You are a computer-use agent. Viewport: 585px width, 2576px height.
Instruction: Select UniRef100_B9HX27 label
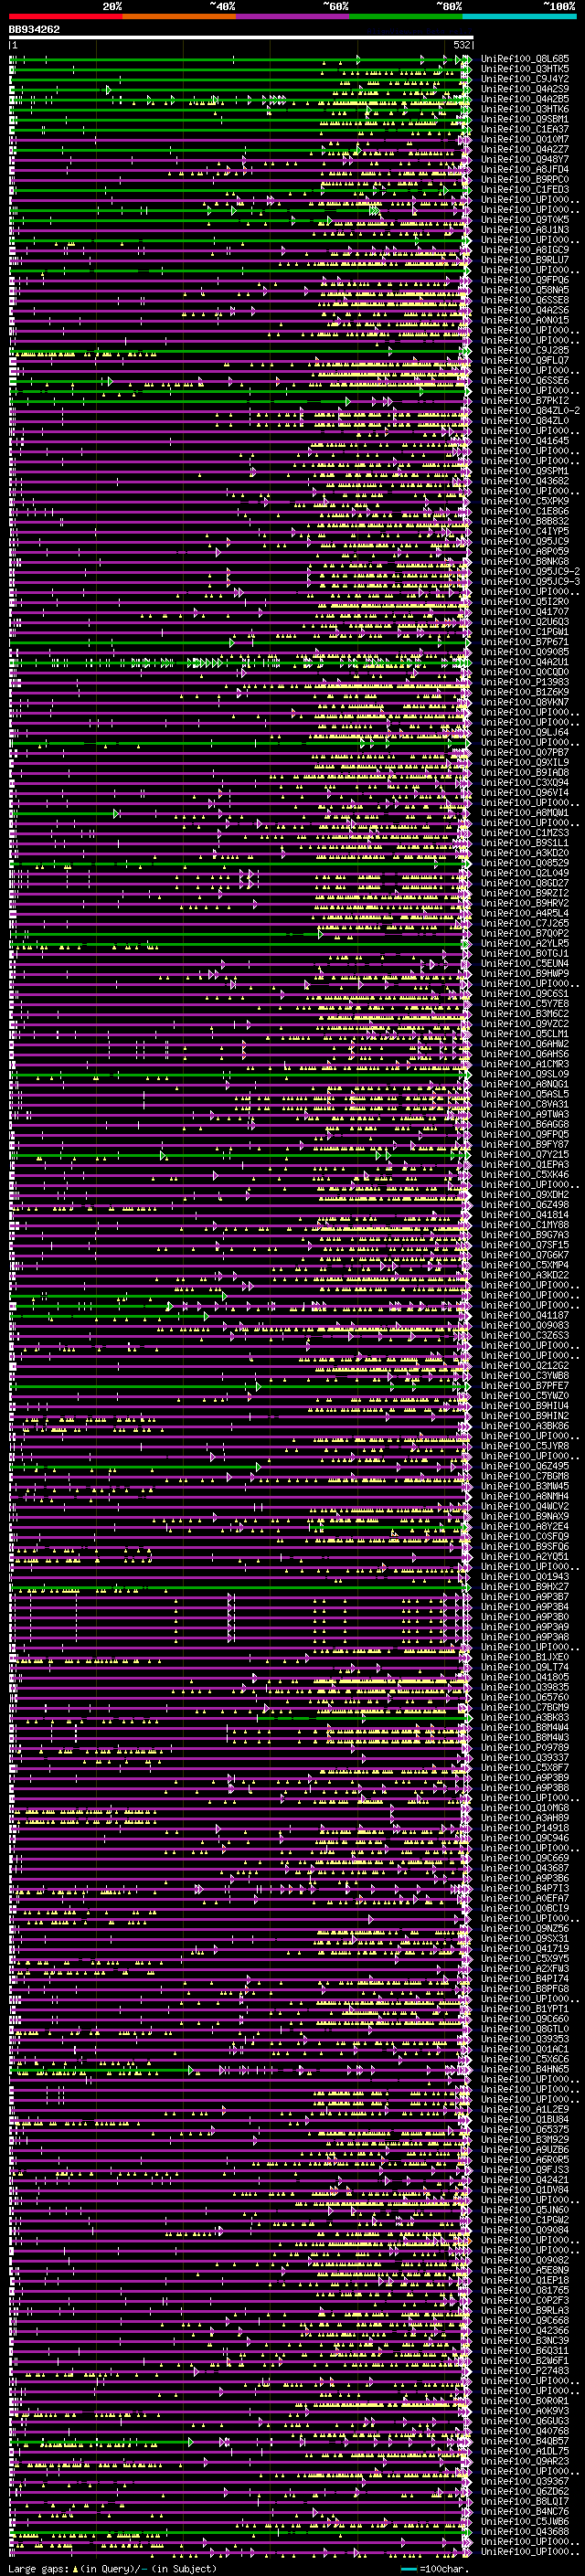click(x=525, y=1586)
